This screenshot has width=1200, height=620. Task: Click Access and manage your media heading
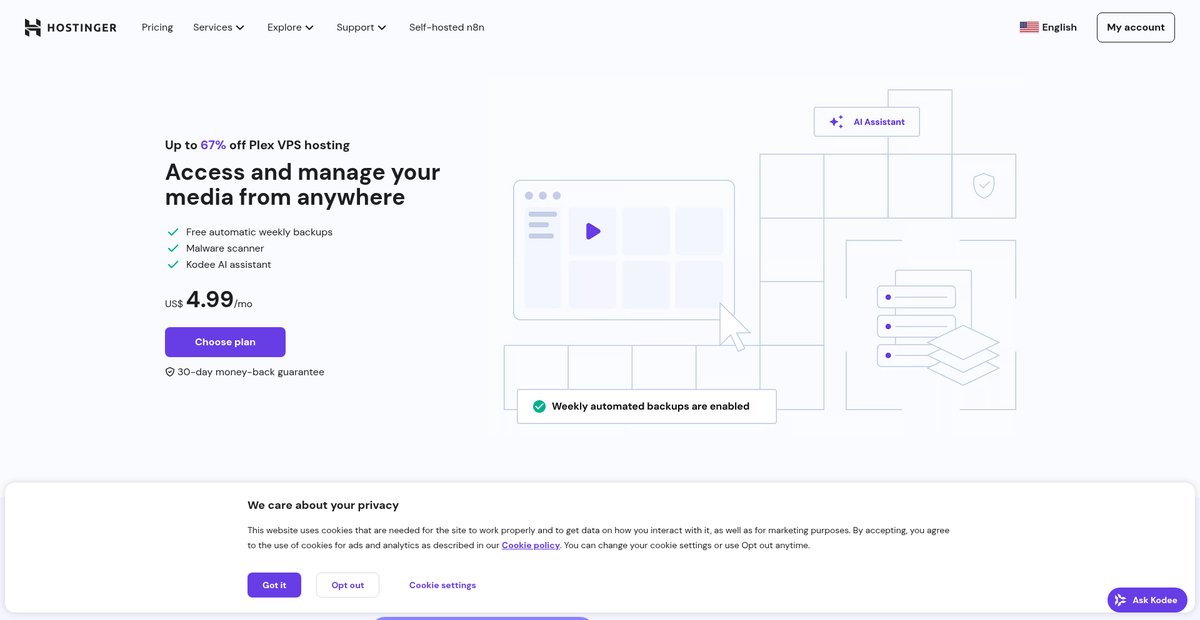(x=302, y=184)
